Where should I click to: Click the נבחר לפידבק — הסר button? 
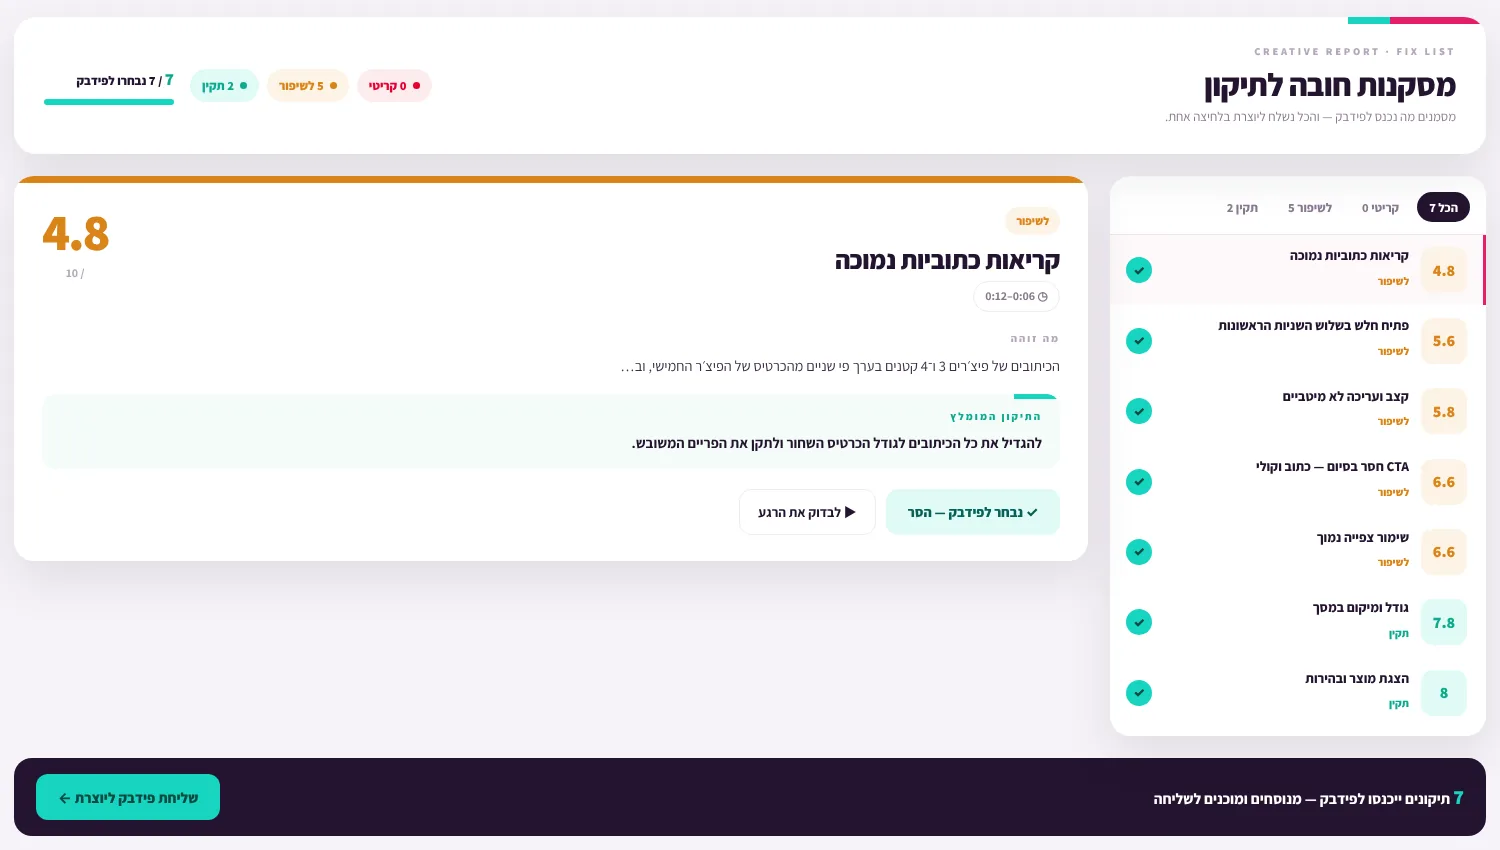(973, 512)
